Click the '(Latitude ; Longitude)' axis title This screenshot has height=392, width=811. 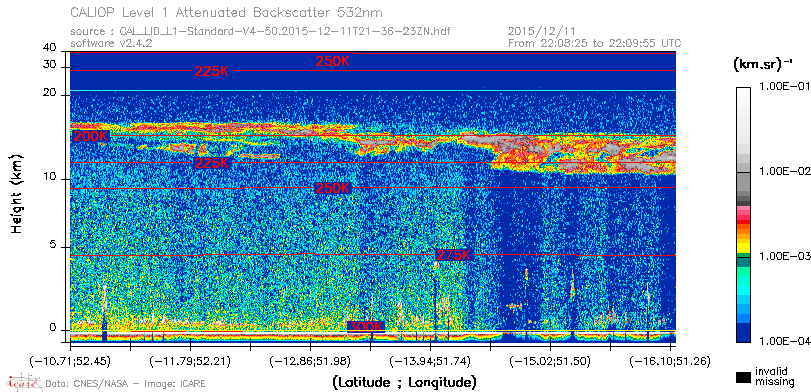click(x=404, y=382)
